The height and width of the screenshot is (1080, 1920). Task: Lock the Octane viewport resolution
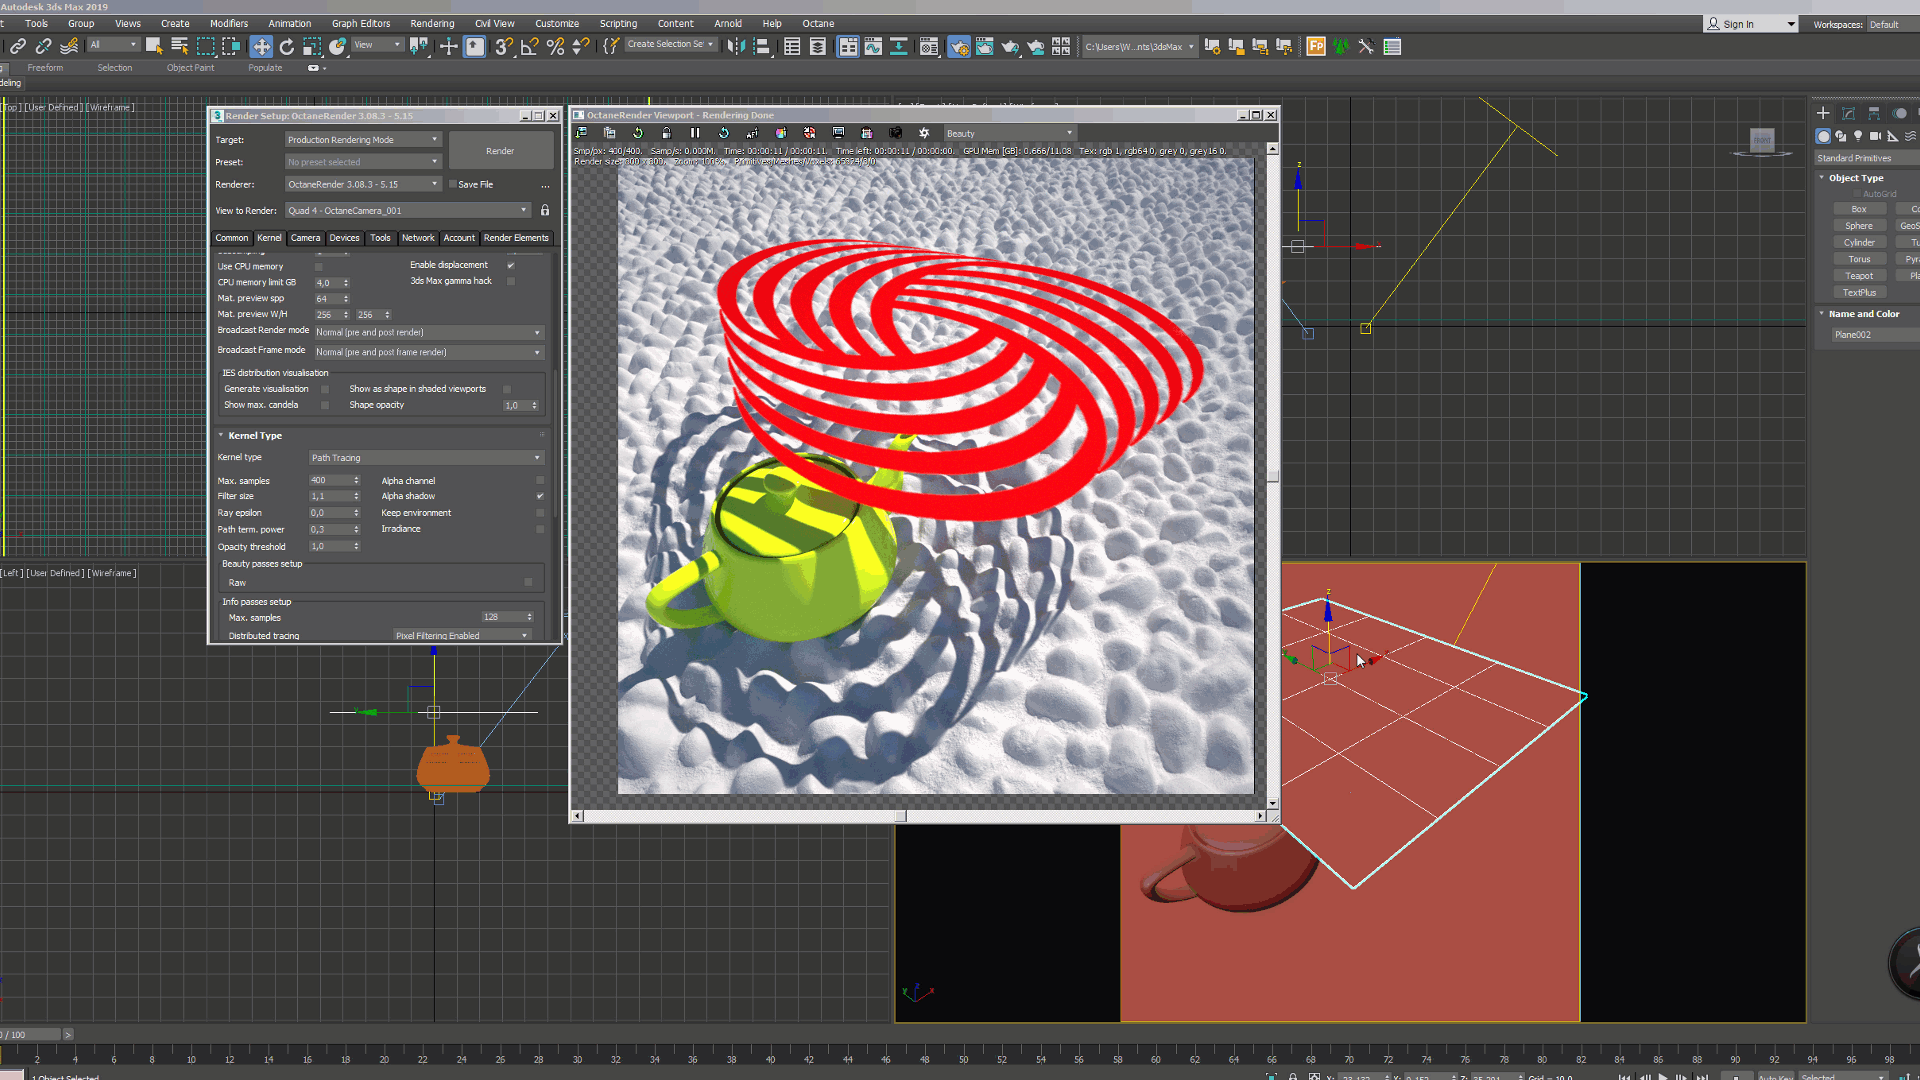pyautogui.click(x=666, y=133)
